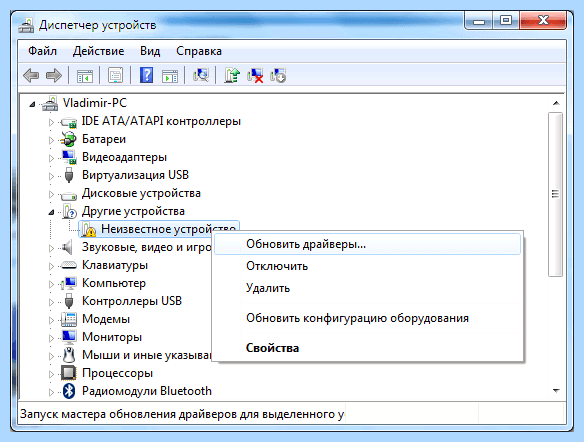Select the Модемы category label
This screenshot has height=442, width=584.
pyautogui.click(x=106, y=319)
